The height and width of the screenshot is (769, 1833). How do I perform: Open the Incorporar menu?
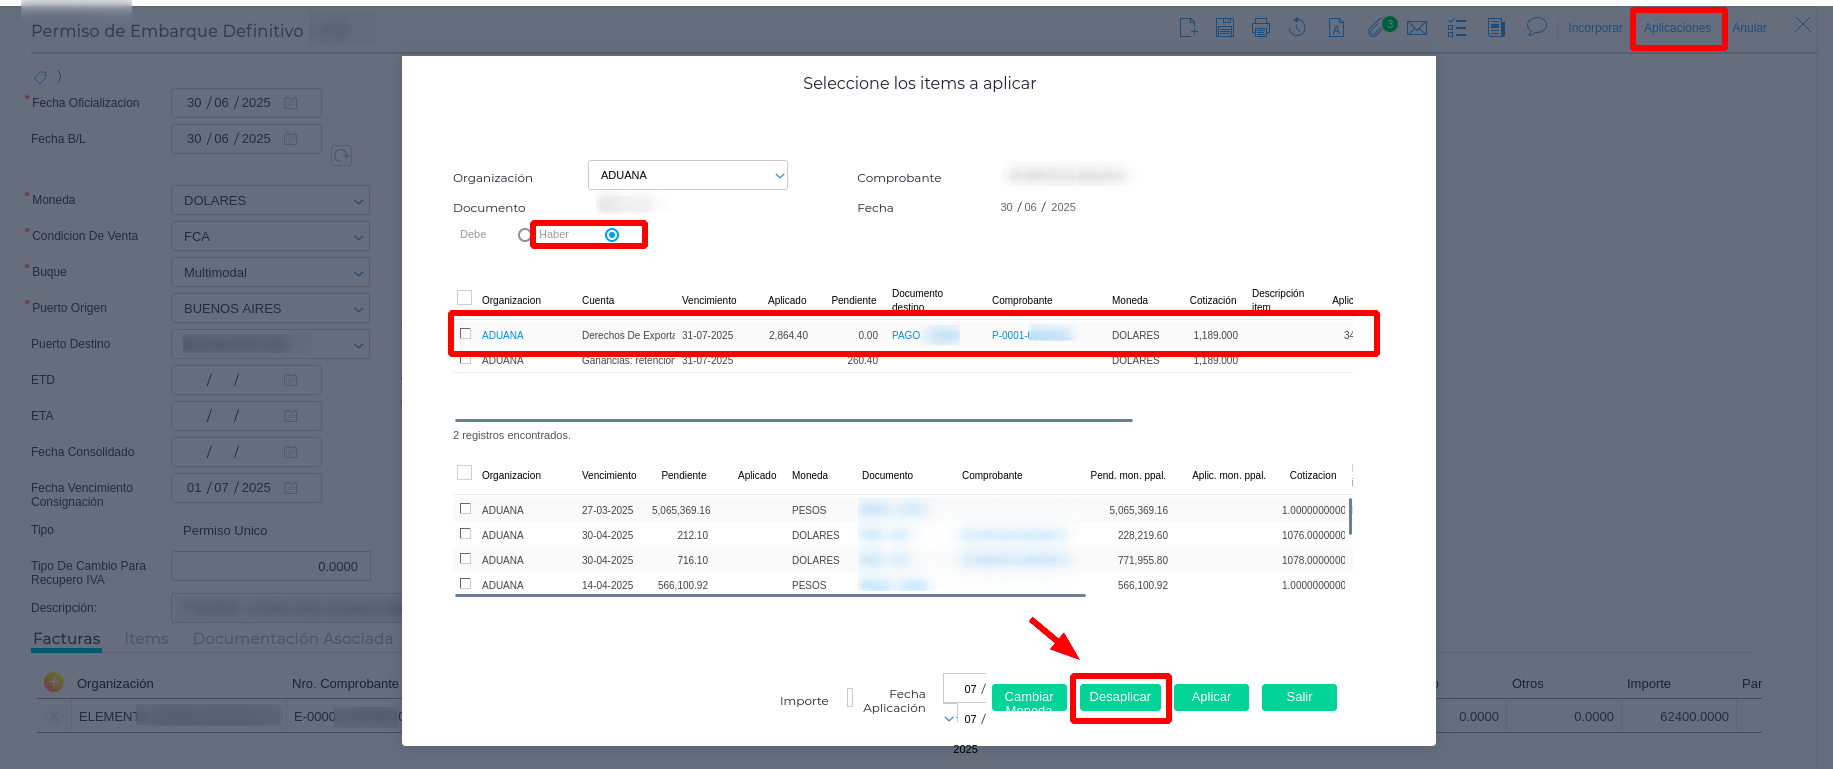(1595, 28)
